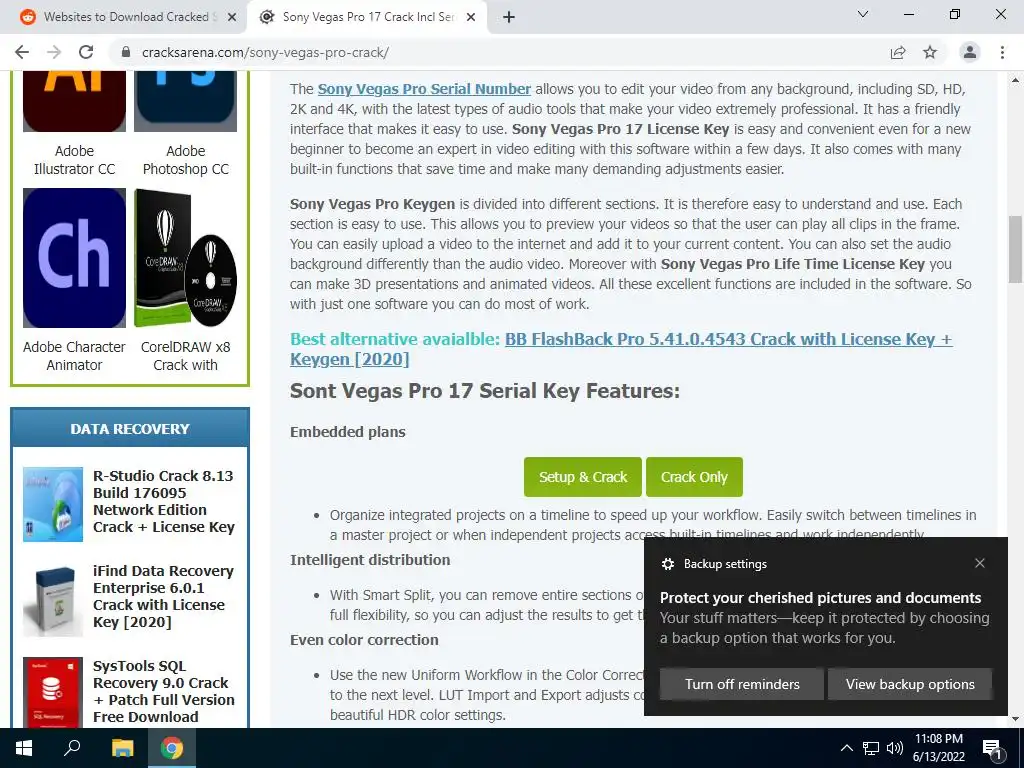Click the iFind Data Recovery box image
Image resolution: width=1024 pixels, height=768 pixels.
(53, 601)
